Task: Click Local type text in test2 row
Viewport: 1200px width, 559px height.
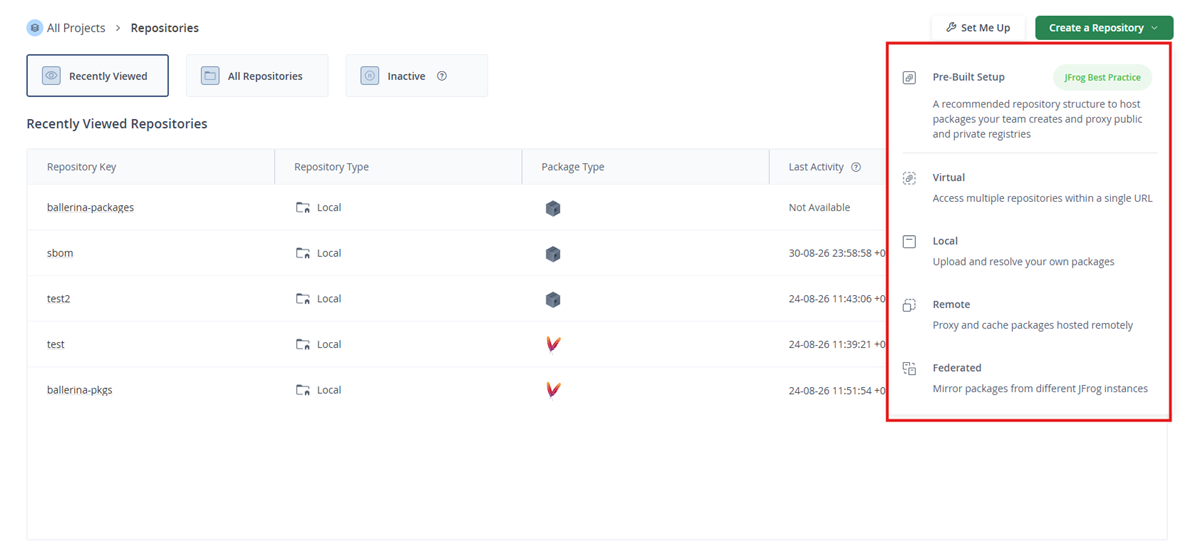Action: tap(329, 299)
